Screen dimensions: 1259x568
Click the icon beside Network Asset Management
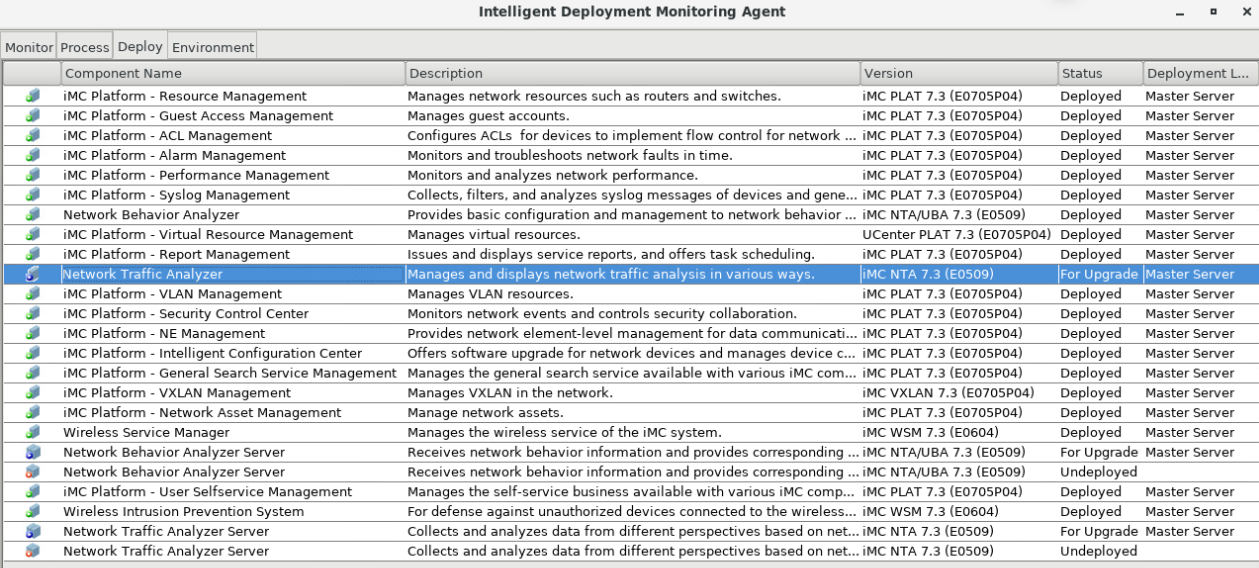[x=33, y=413]
